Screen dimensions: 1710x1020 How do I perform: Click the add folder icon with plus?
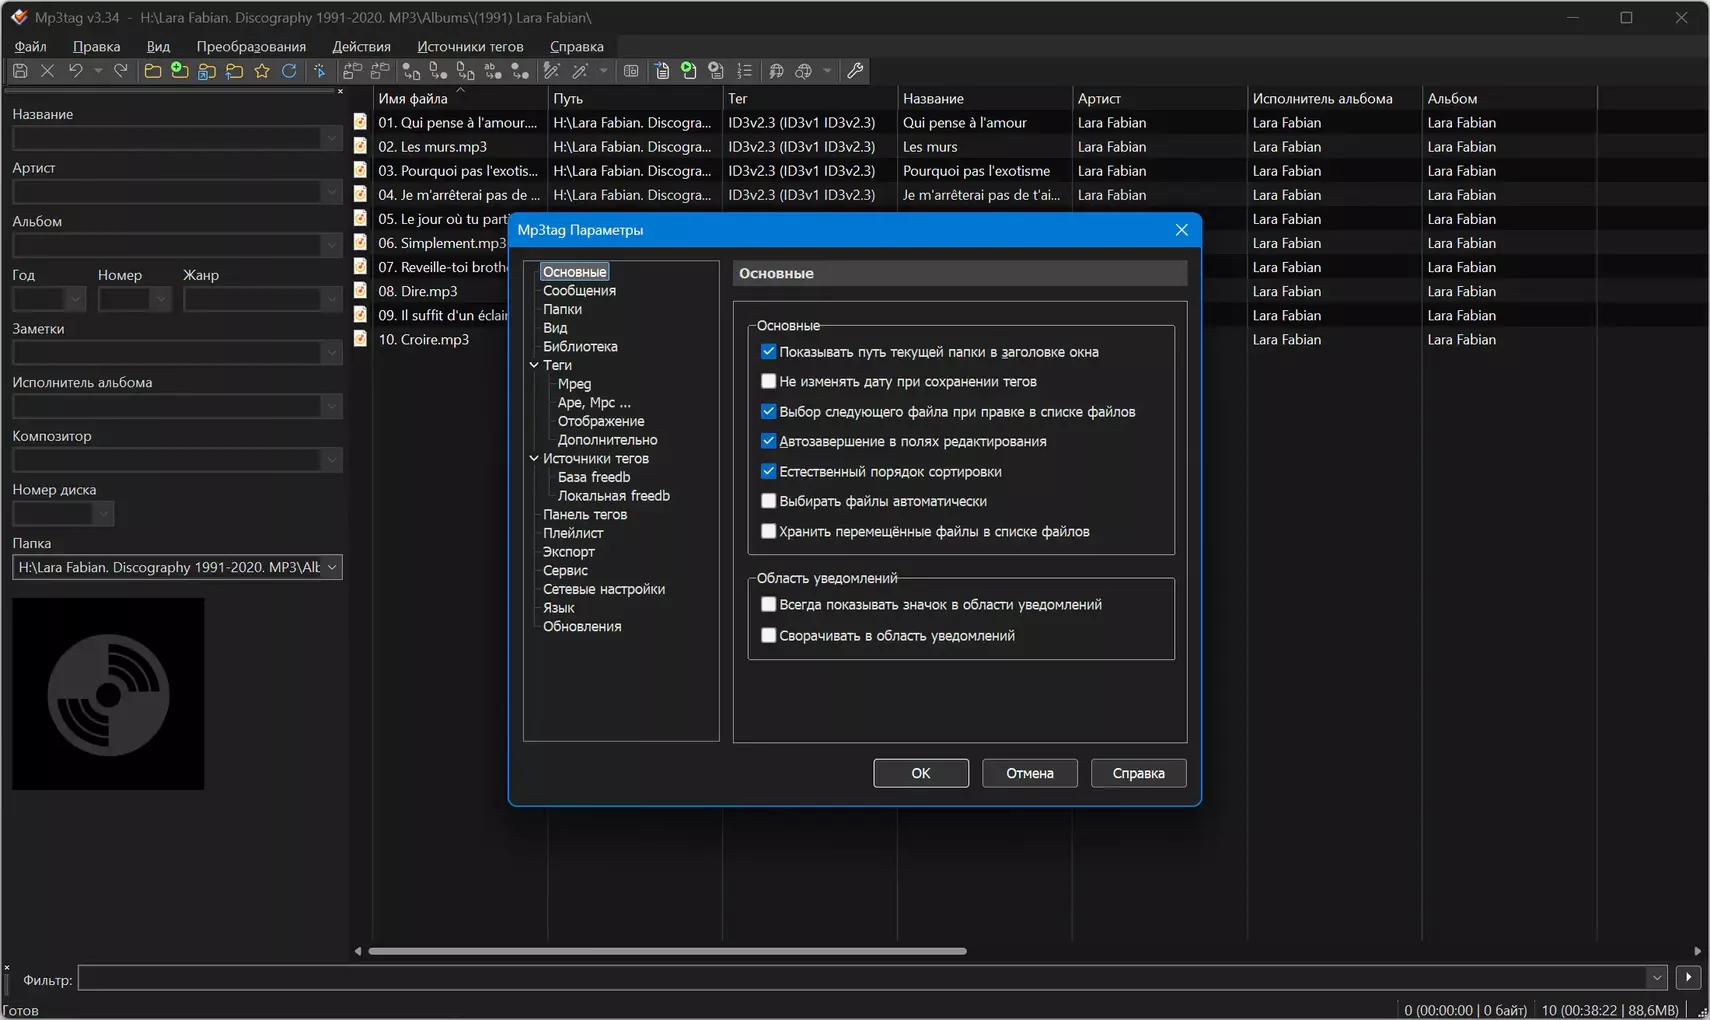click(x=180, y=71)
